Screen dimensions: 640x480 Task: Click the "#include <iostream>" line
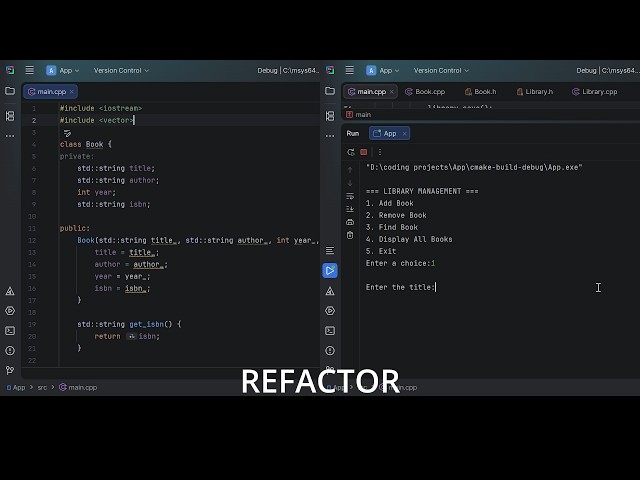101,108
